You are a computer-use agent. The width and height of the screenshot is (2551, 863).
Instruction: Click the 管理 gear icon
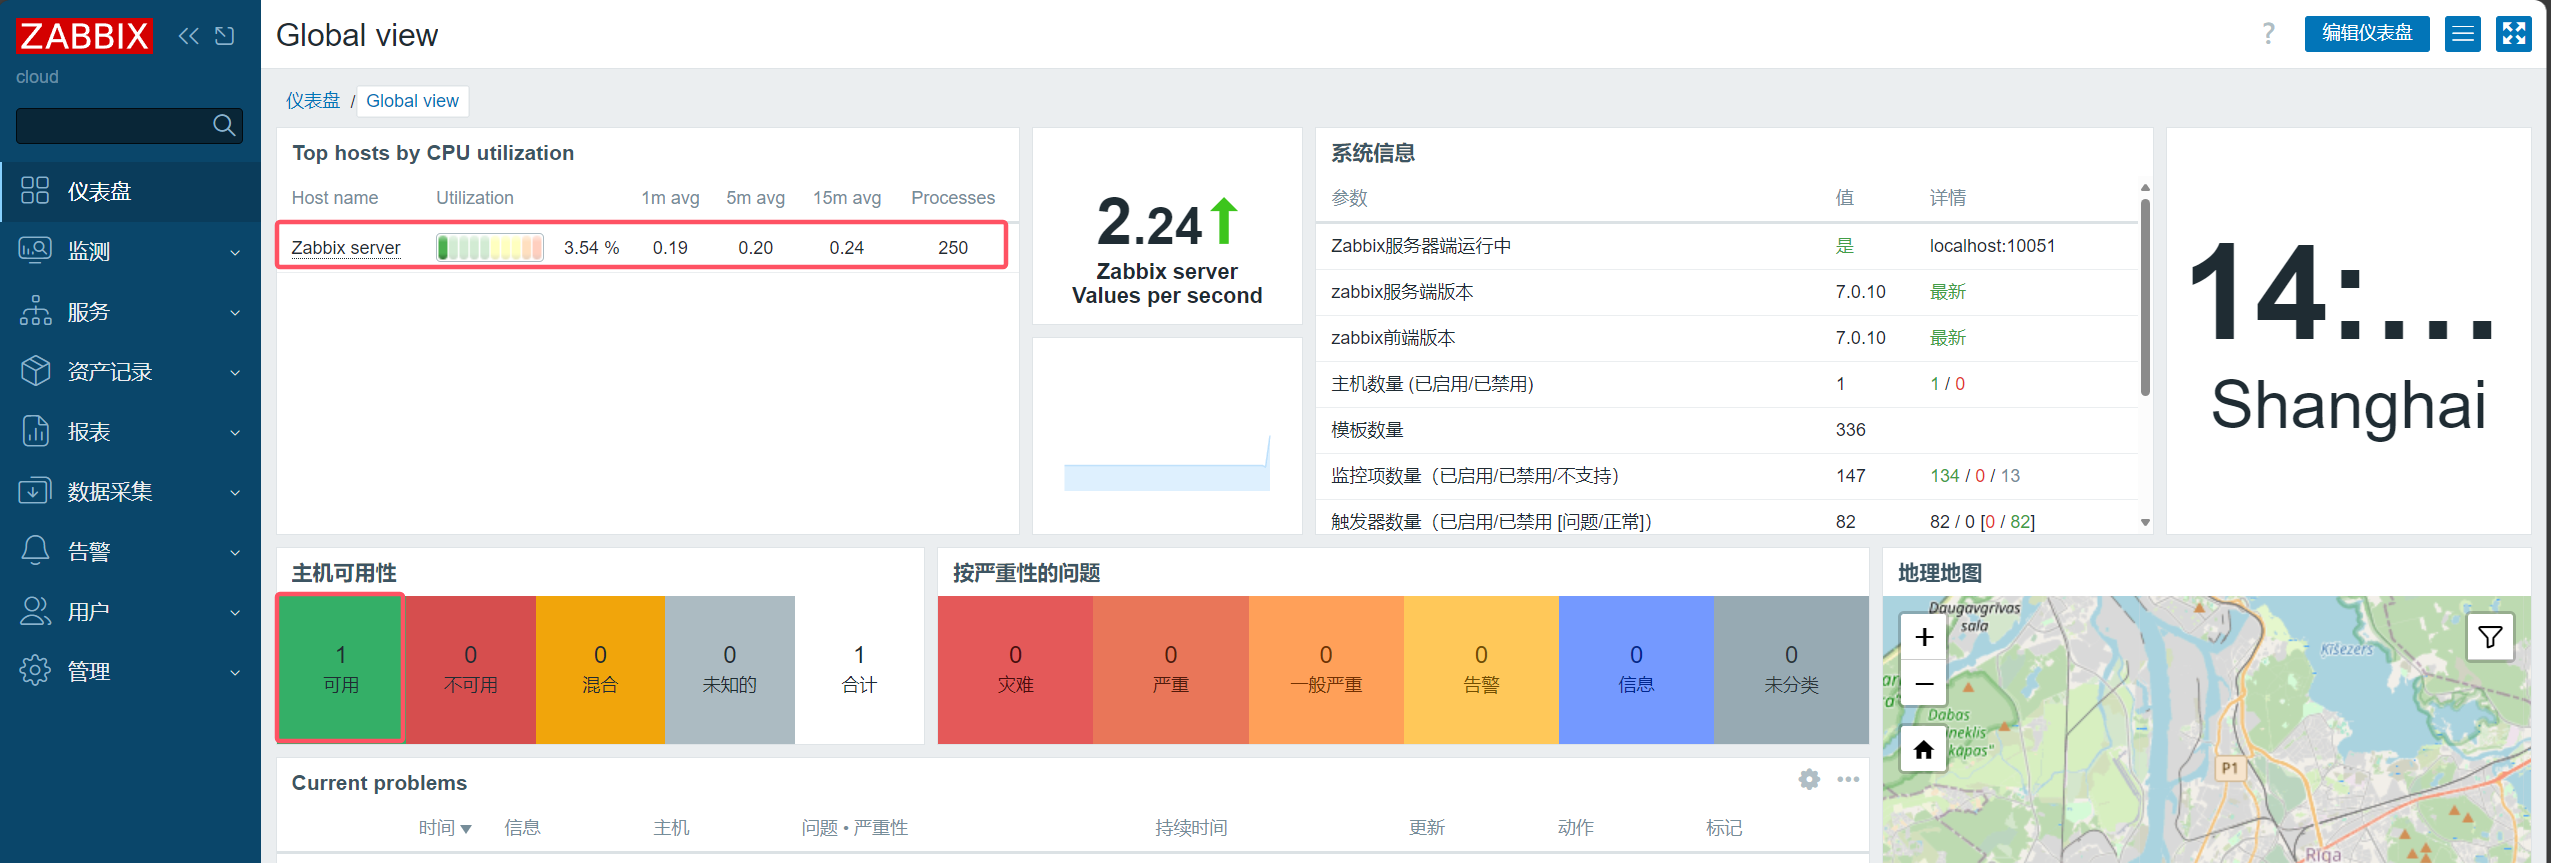tap(35, 671)
